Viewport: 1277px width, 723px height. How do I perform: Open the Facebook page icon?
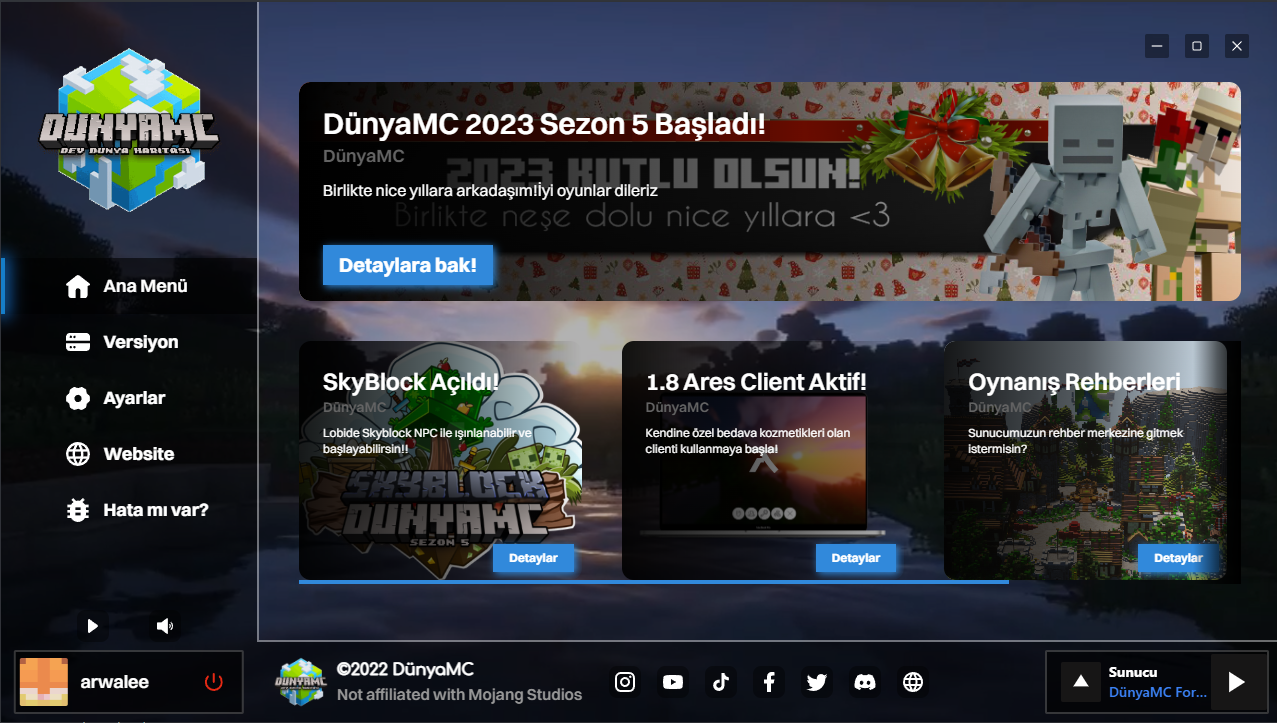tap(769, 682)
